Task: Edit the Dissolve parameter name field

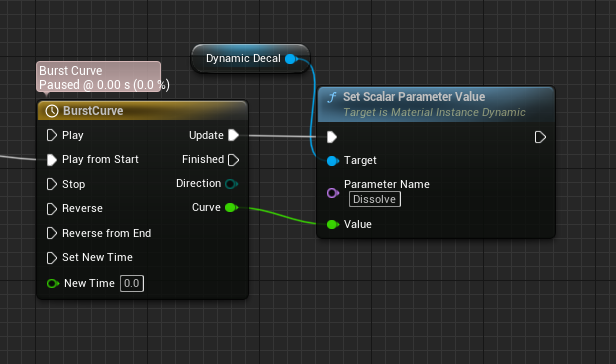Action: [375, 199]
